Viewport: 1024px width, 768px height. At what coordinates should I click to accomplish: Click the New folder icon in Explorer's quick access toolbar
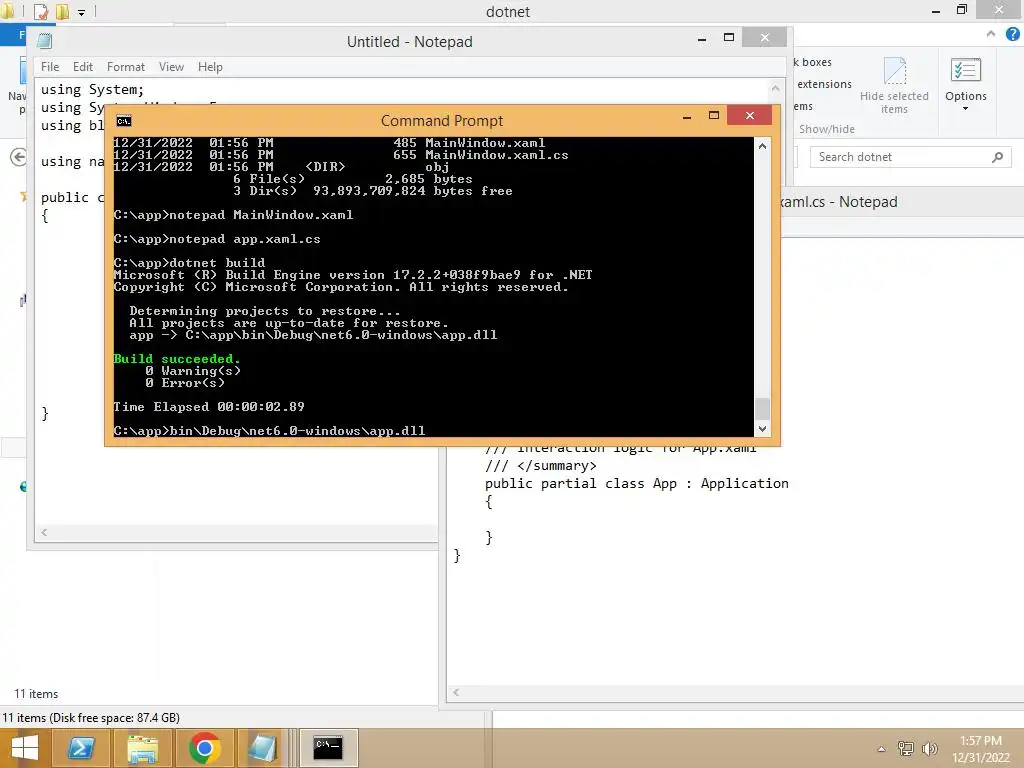(x=62, y=11)
